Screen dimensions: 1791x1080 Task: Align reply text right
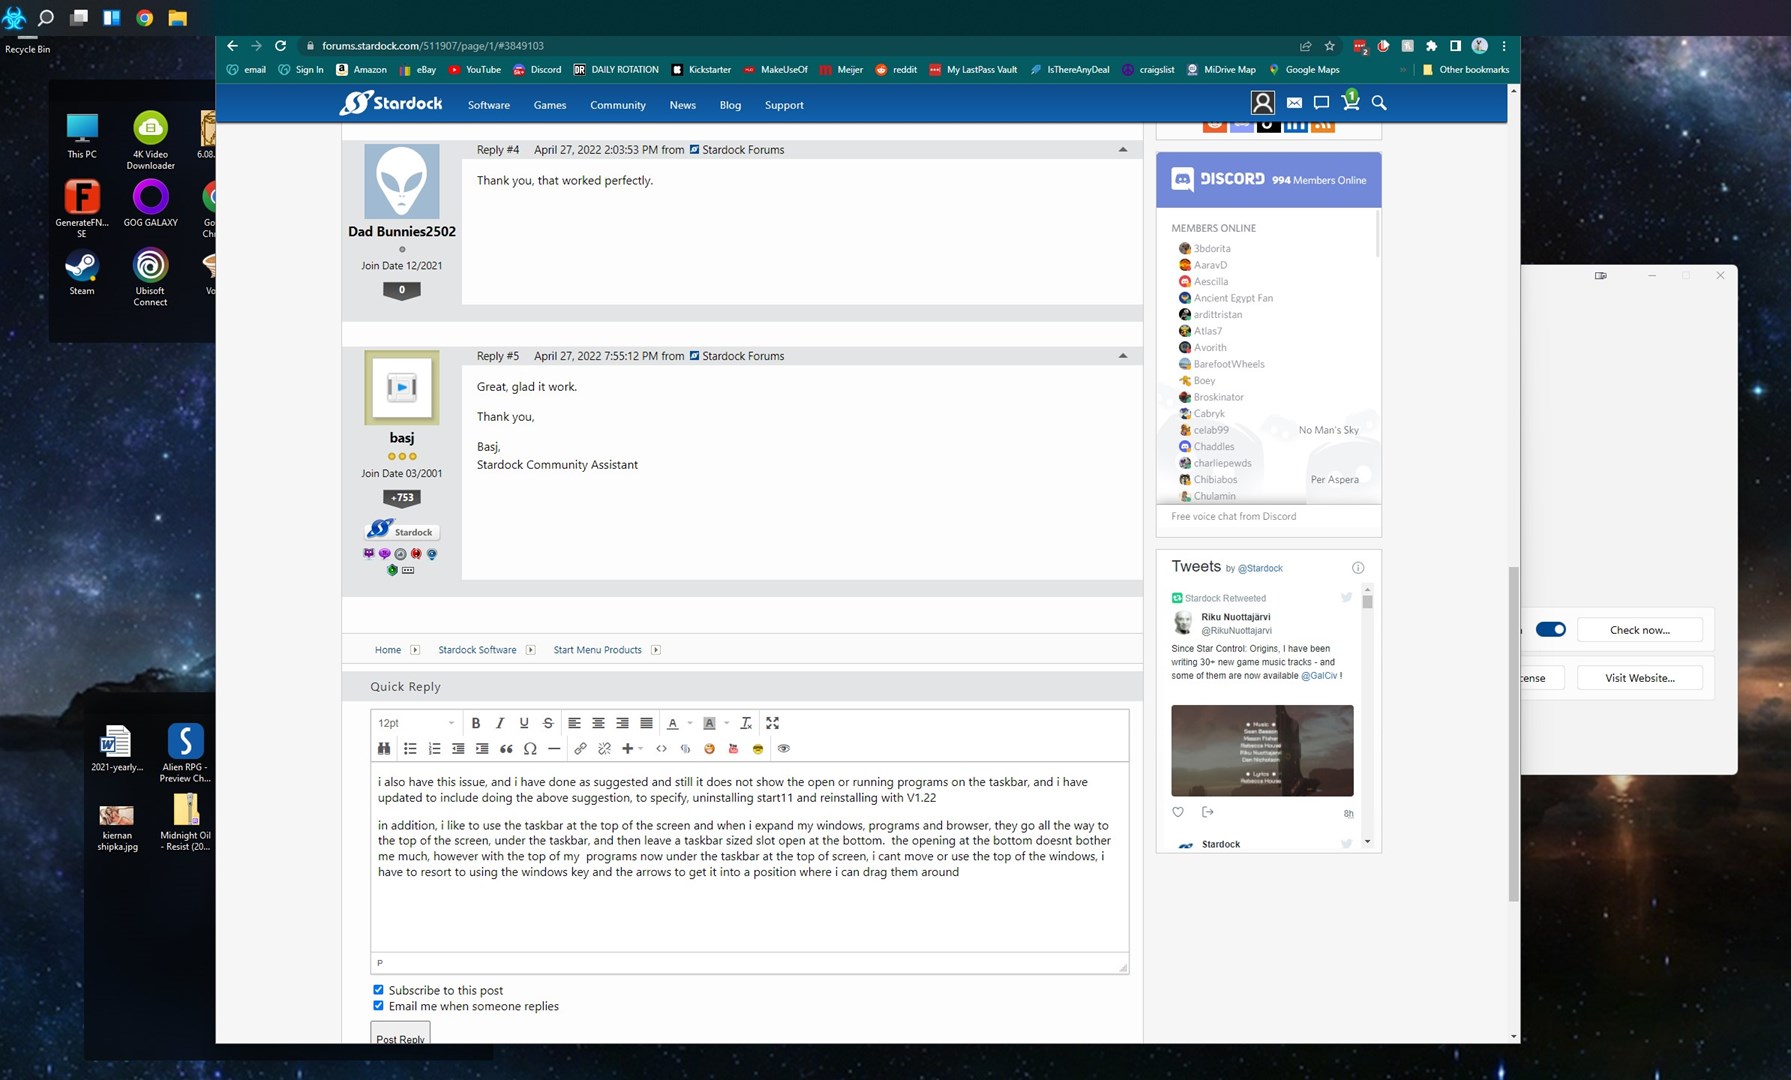[x=622, y=723]
